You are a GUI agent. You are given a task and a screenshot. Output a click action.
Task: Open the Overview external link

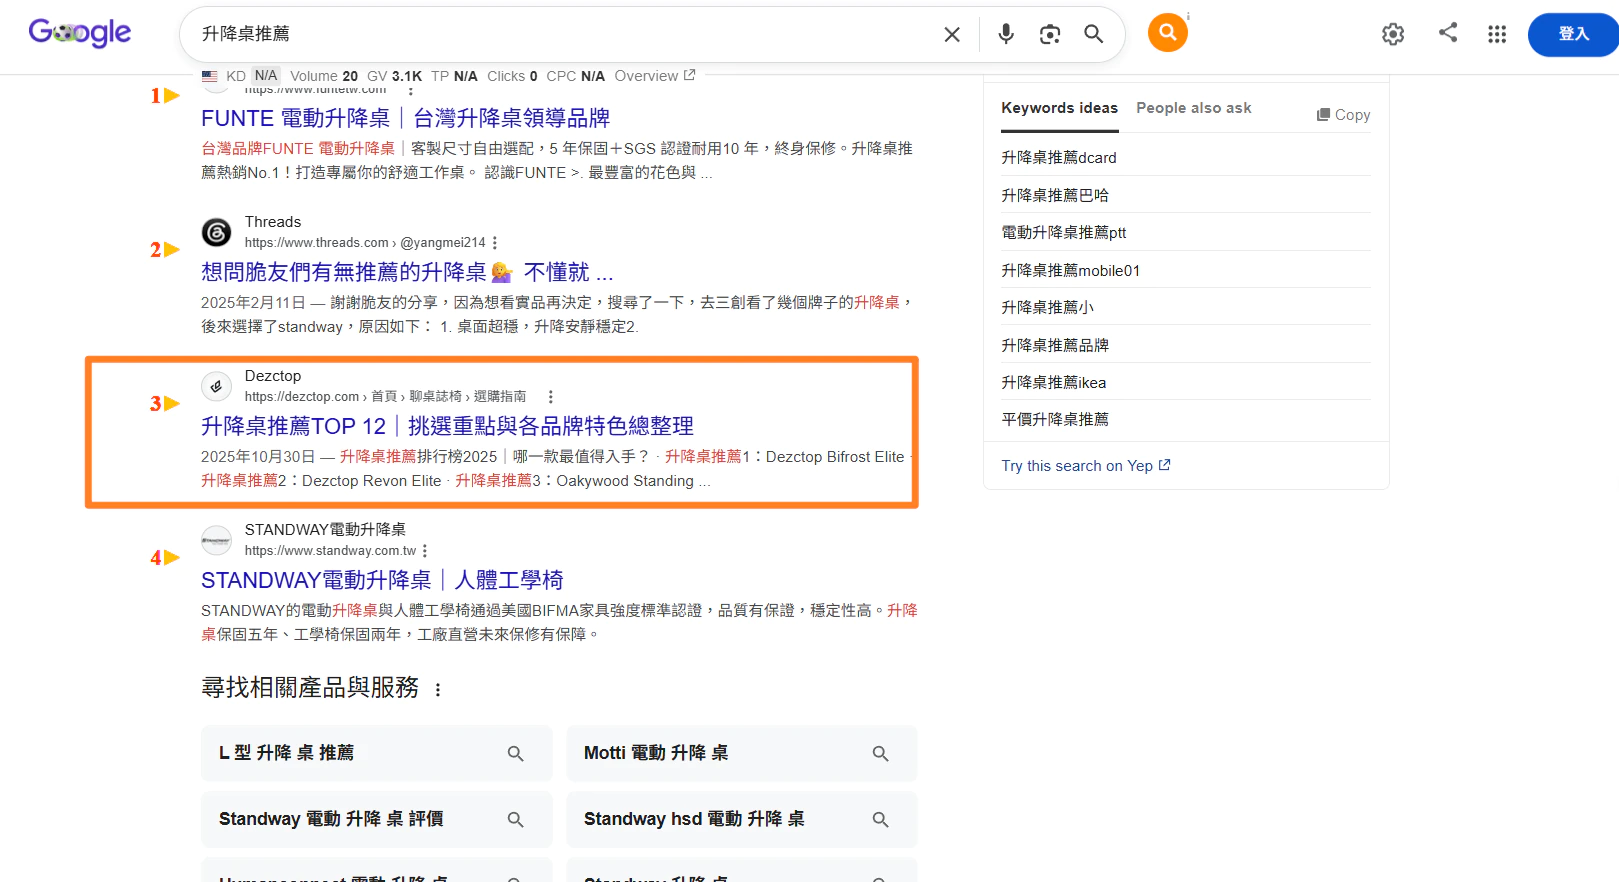(x=655, y=76)
